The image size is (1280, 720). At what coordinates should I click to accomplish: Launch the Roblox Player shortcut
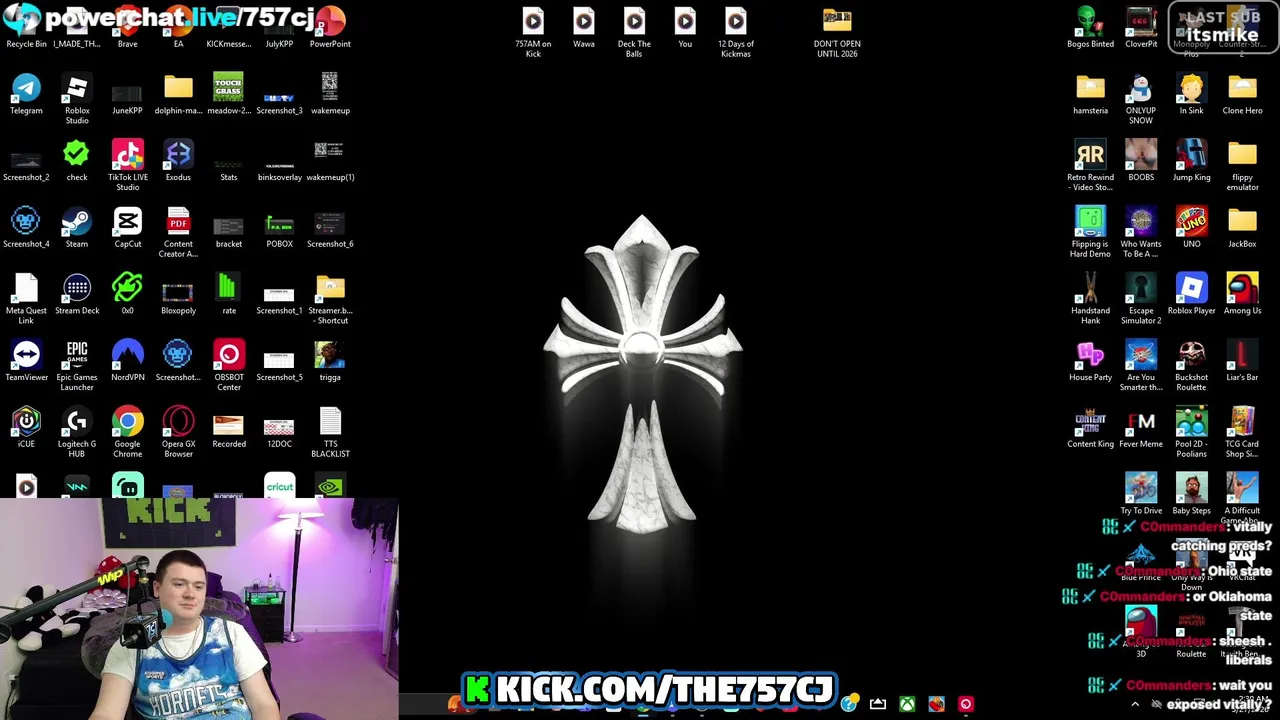pyautogui.click(x=1191, y=294)
